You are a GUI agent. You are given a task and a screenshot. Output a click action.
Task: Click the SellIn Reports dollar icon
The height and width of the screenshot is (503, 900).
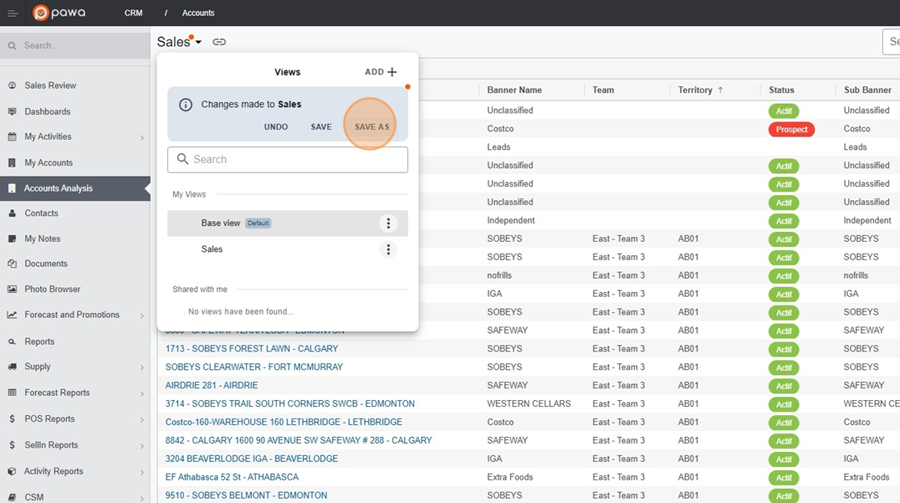click(12, 445)
